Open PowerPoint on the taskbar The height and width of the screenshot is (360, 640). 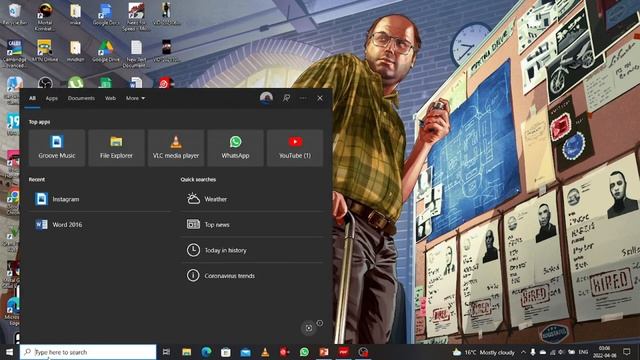(324, 352)
